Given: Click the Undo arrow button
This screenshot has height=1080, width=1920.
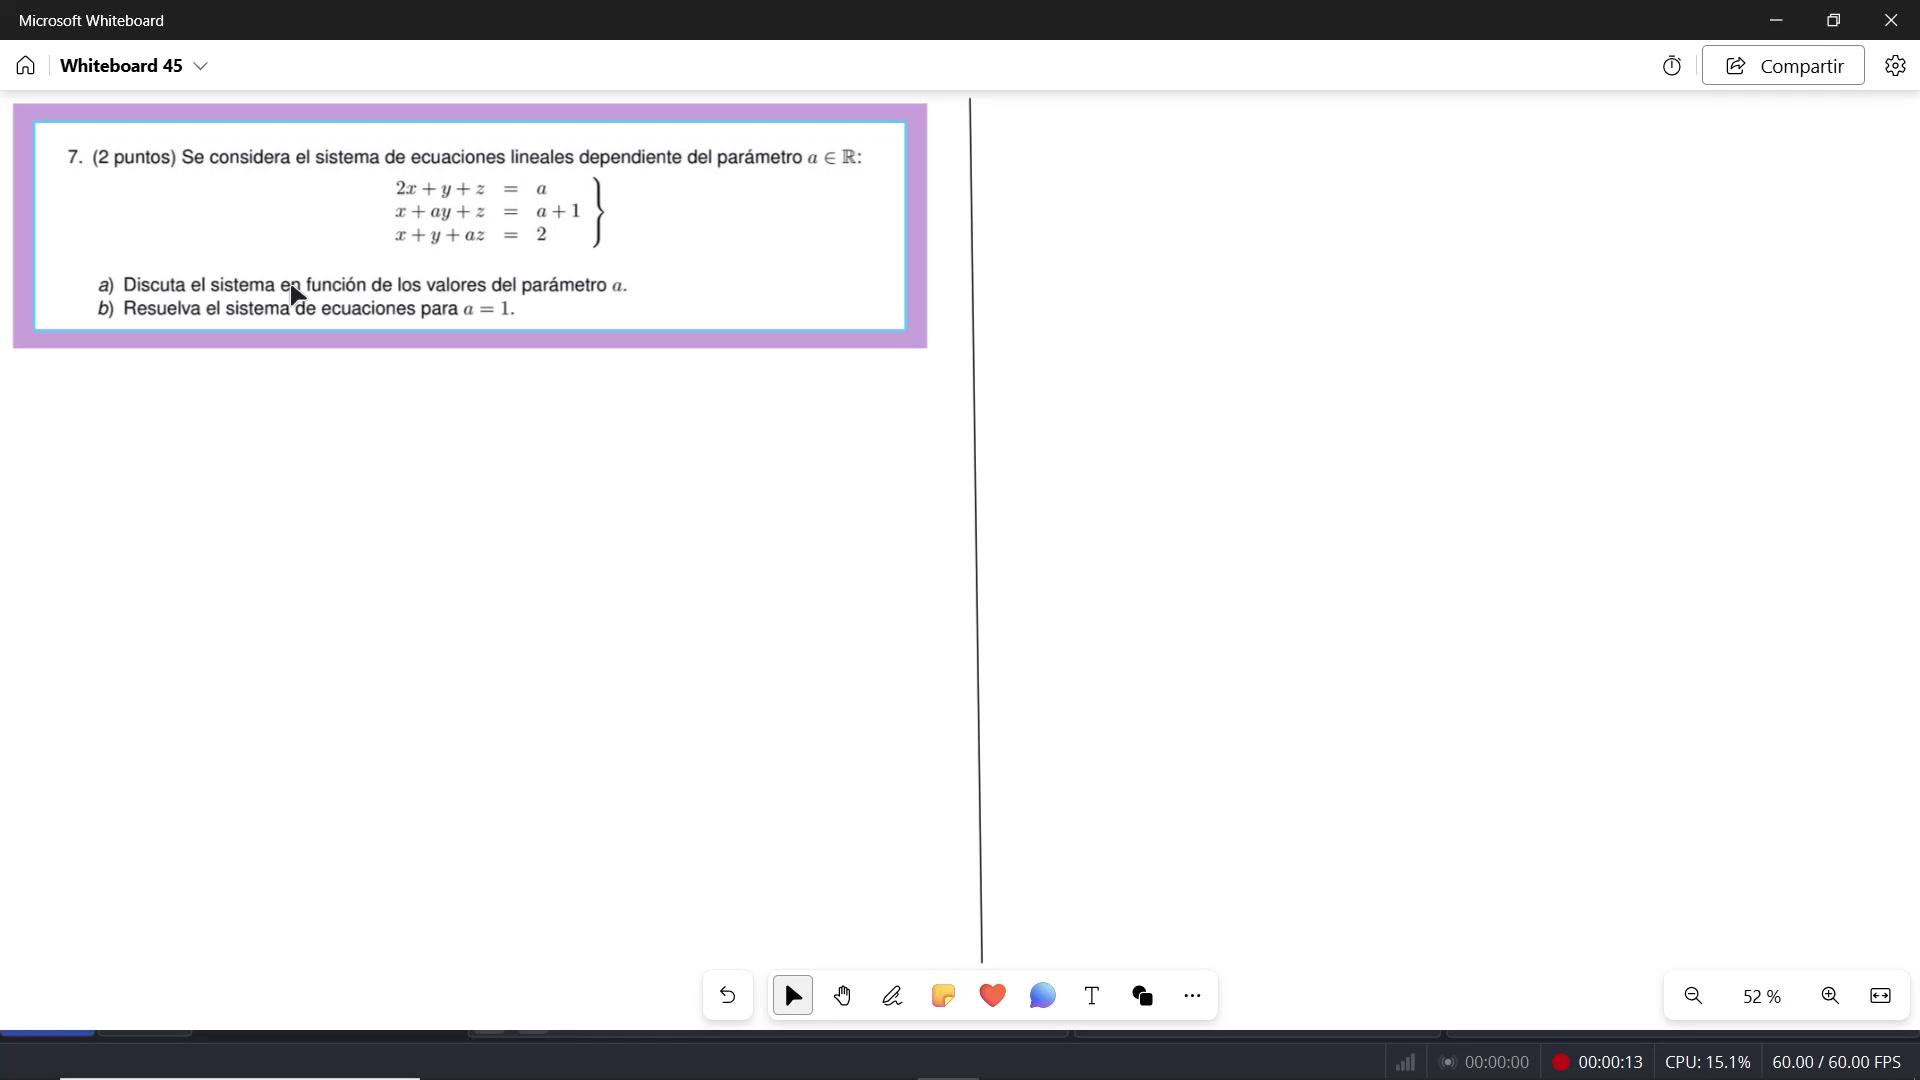Looking at the screenshot, I should [727, 996].
